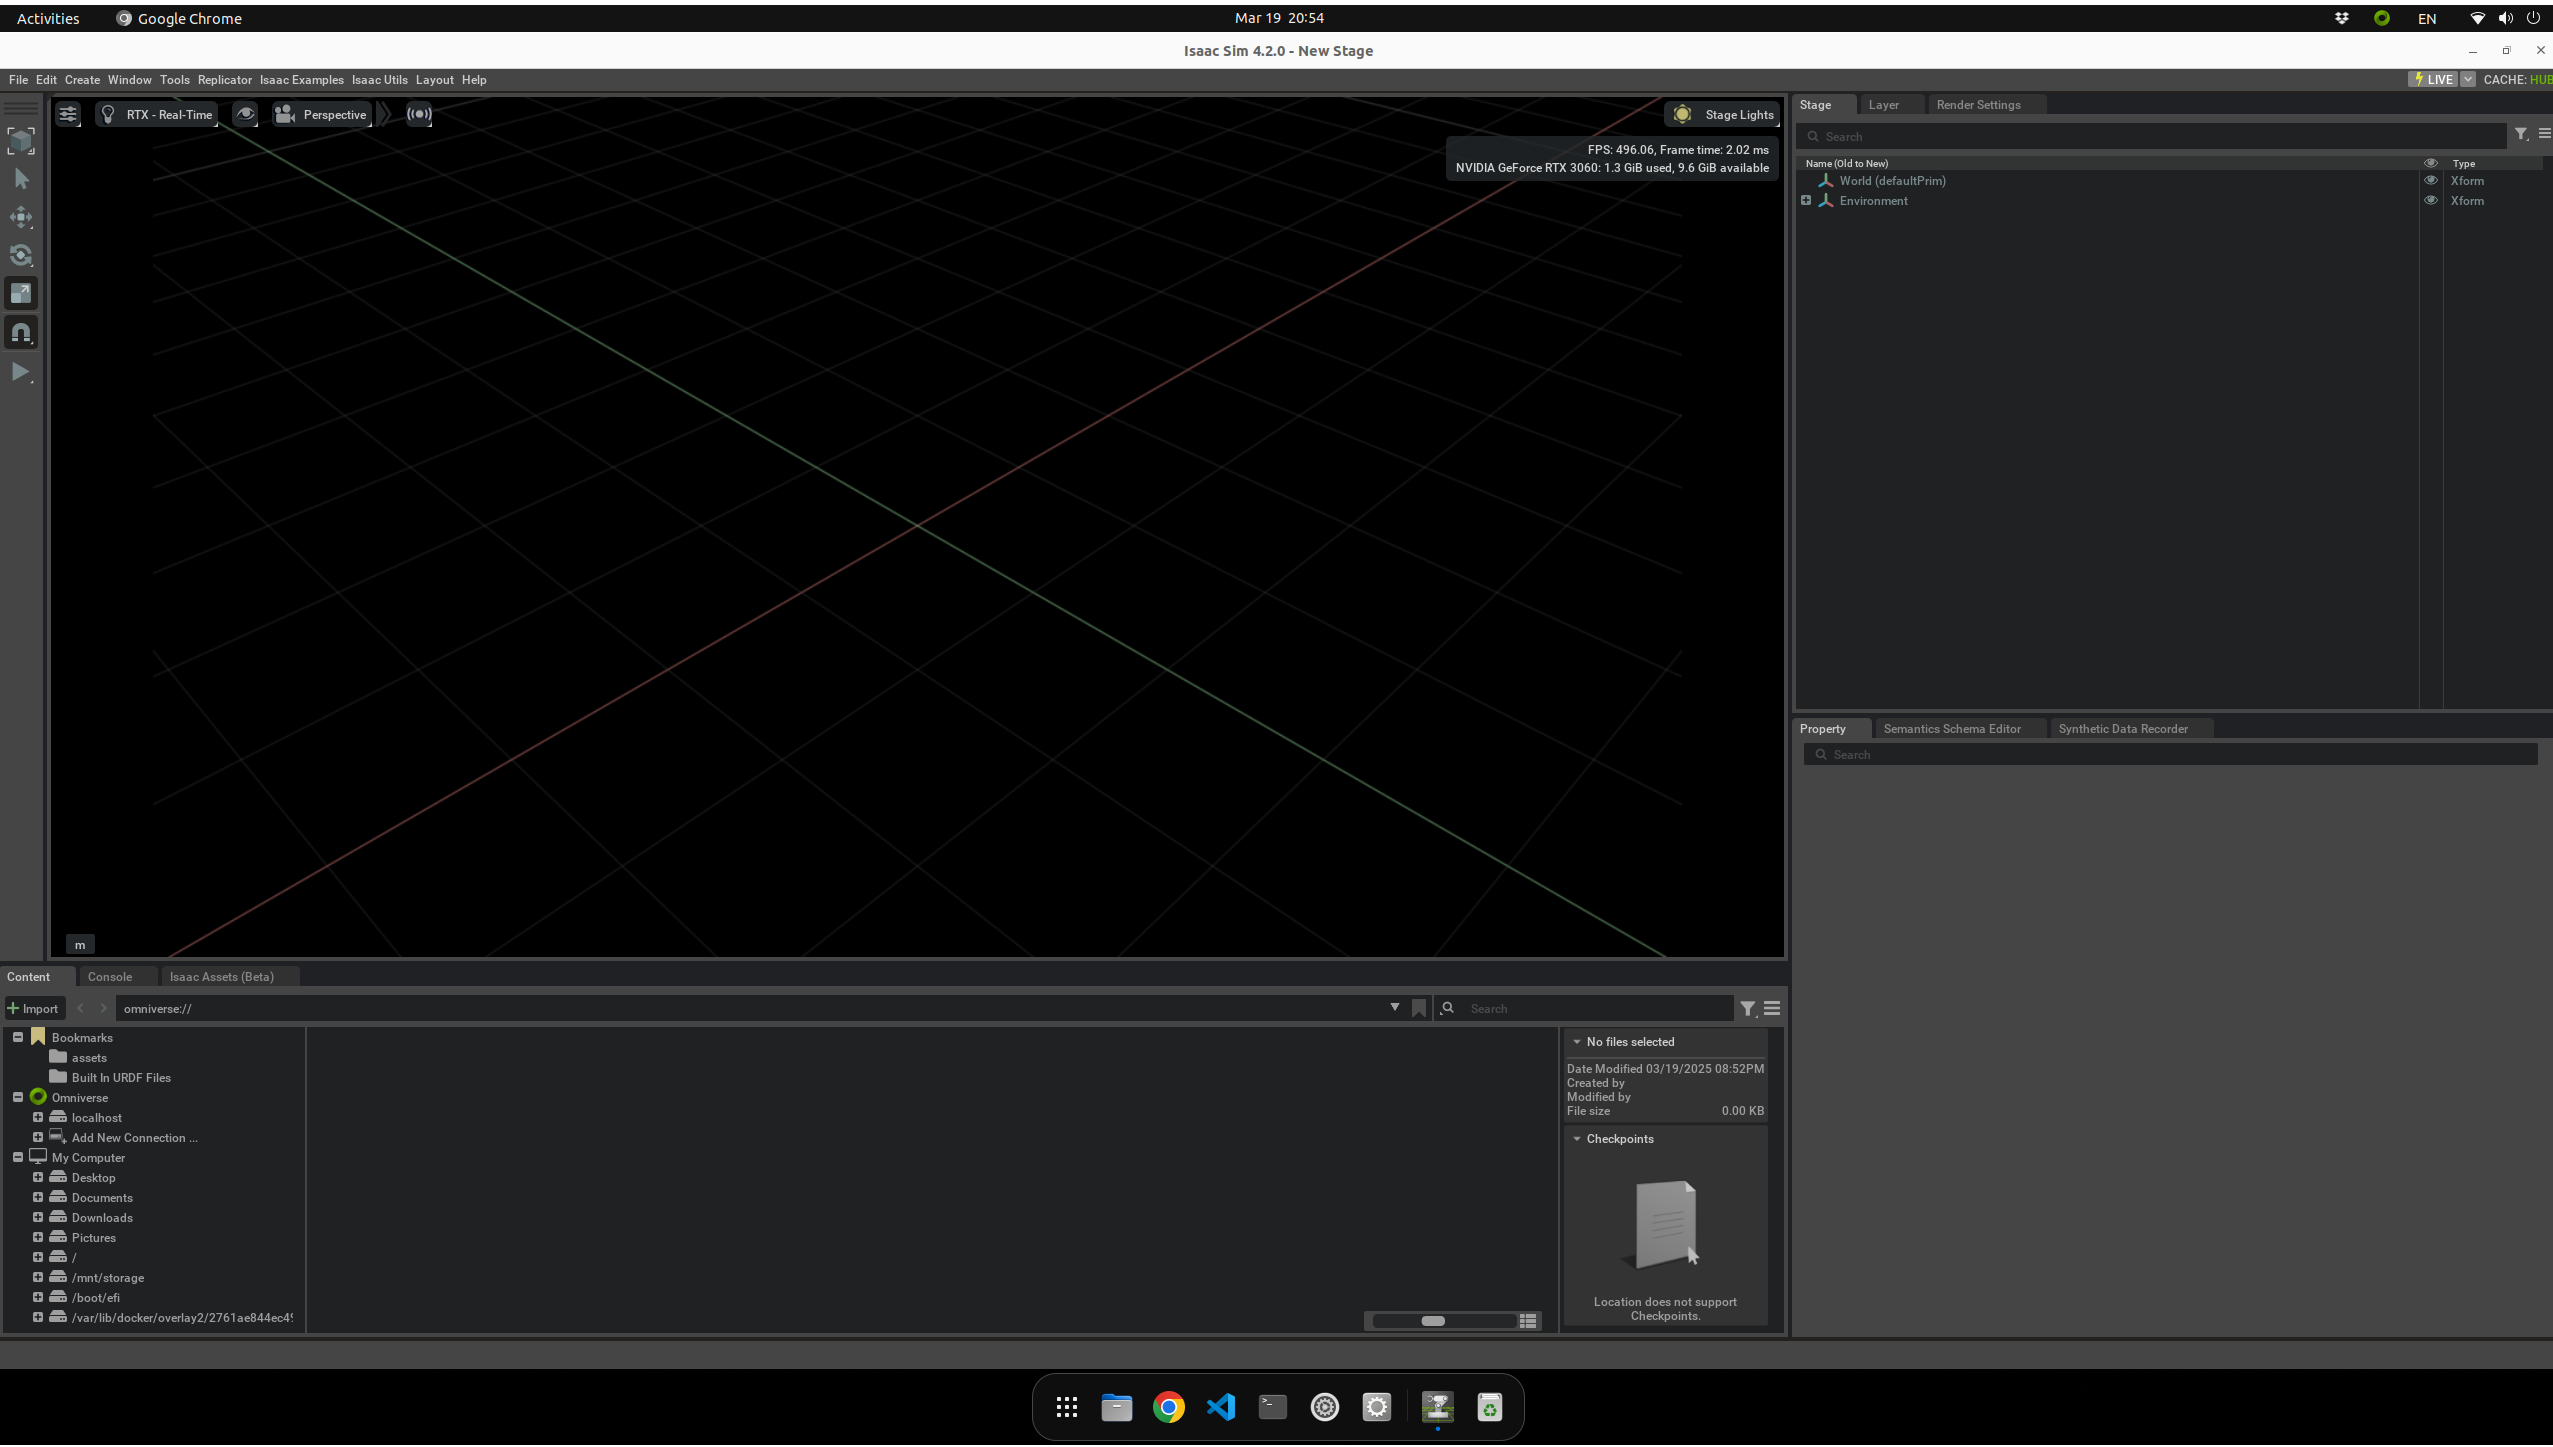Screen dimensions: 2553x1447
Task: Switch content view to list mode
Action: [x=1527, y=1322]
